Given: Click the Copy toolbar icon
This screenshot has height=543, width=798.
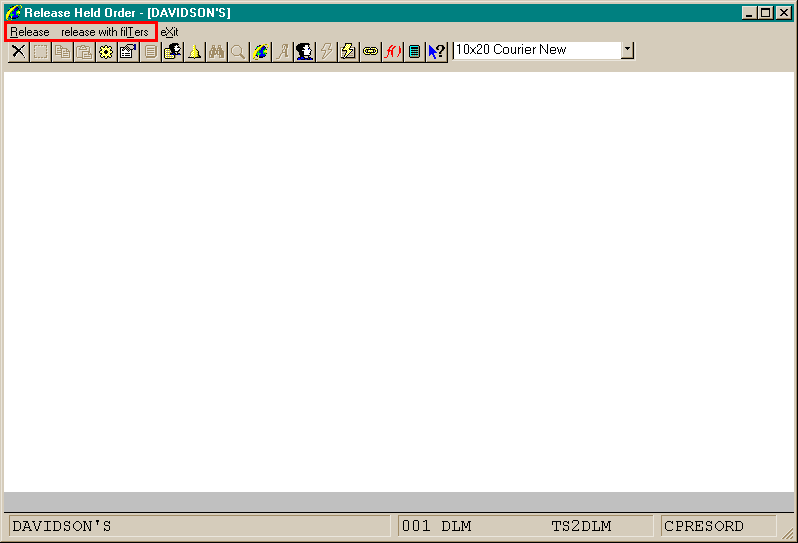Looking at the screenshot, I should tap(63, 51).
